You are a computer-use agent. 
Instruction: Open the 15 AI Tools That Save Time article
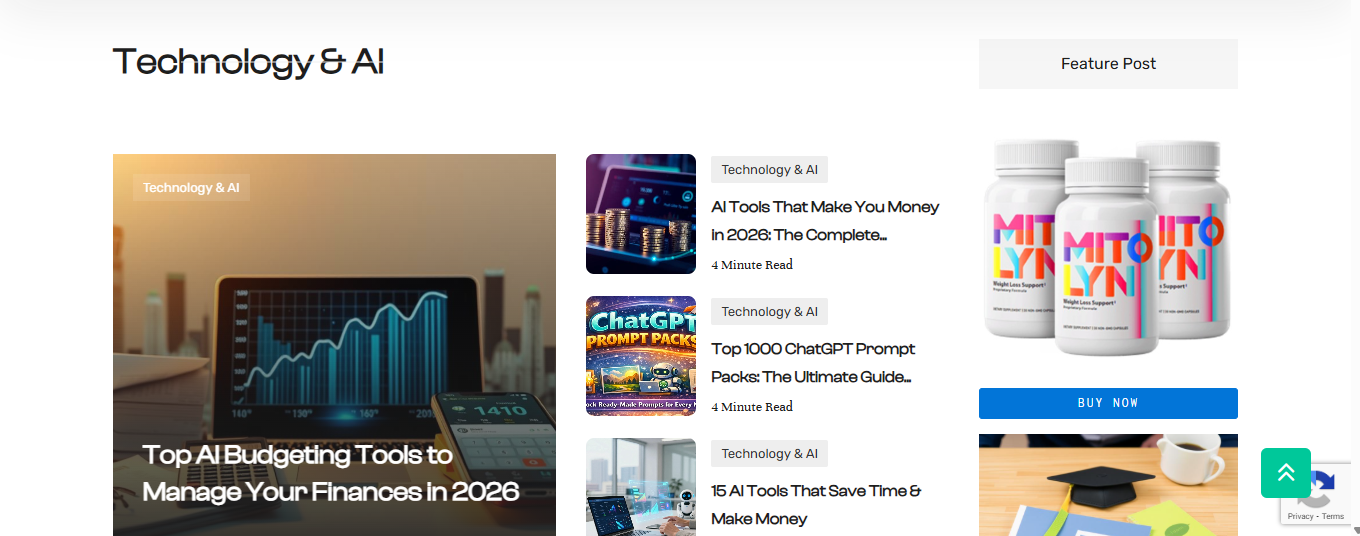pyautogui.click(x=816, y=505)
